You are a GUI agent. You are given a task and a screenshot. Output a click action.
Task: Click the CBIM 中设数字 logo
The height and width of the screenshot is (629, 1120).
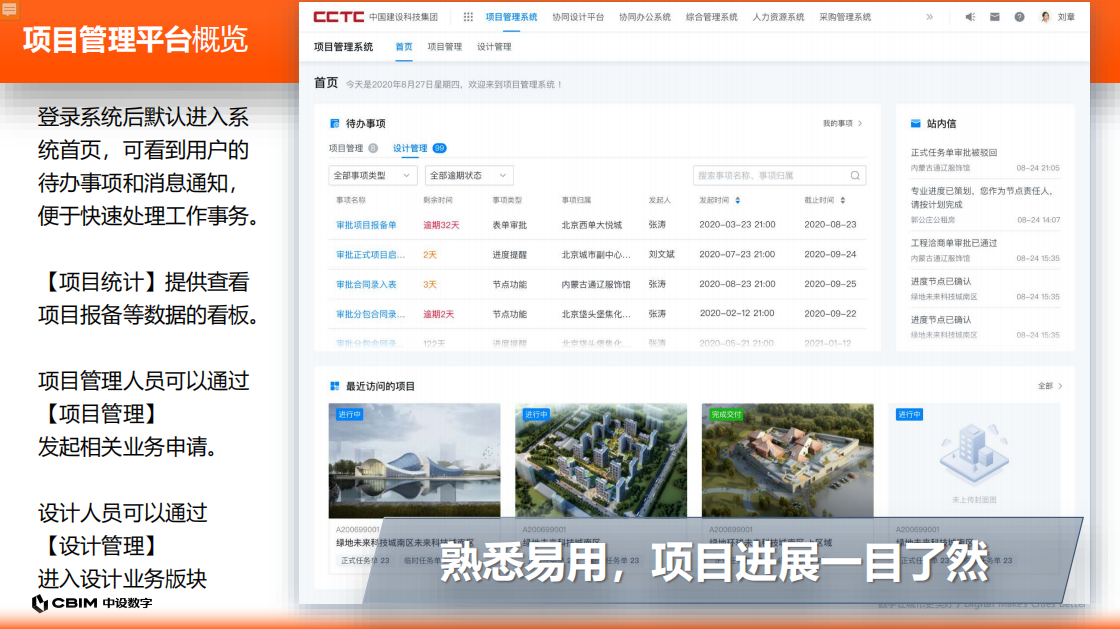pyautogui.click(x=92, y=603)
